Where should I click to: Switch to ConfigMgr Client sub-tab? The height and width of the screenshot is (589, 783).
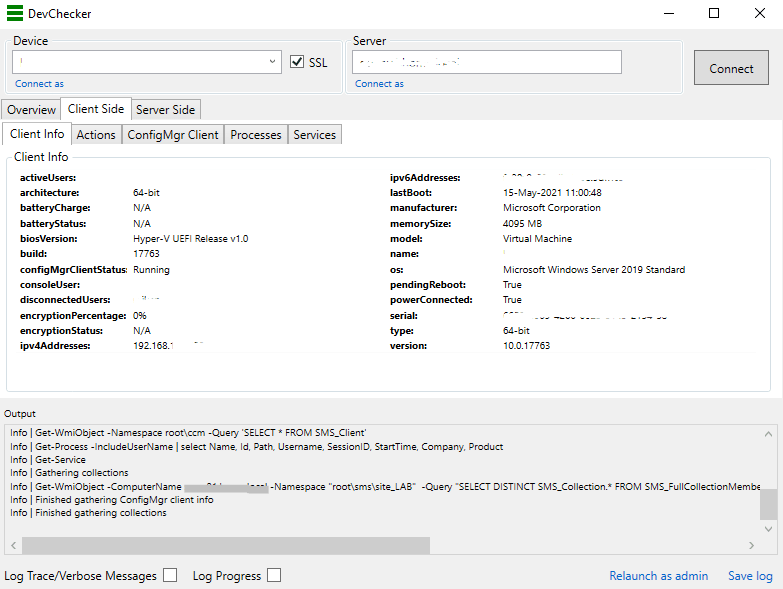[x=173, y=135]
